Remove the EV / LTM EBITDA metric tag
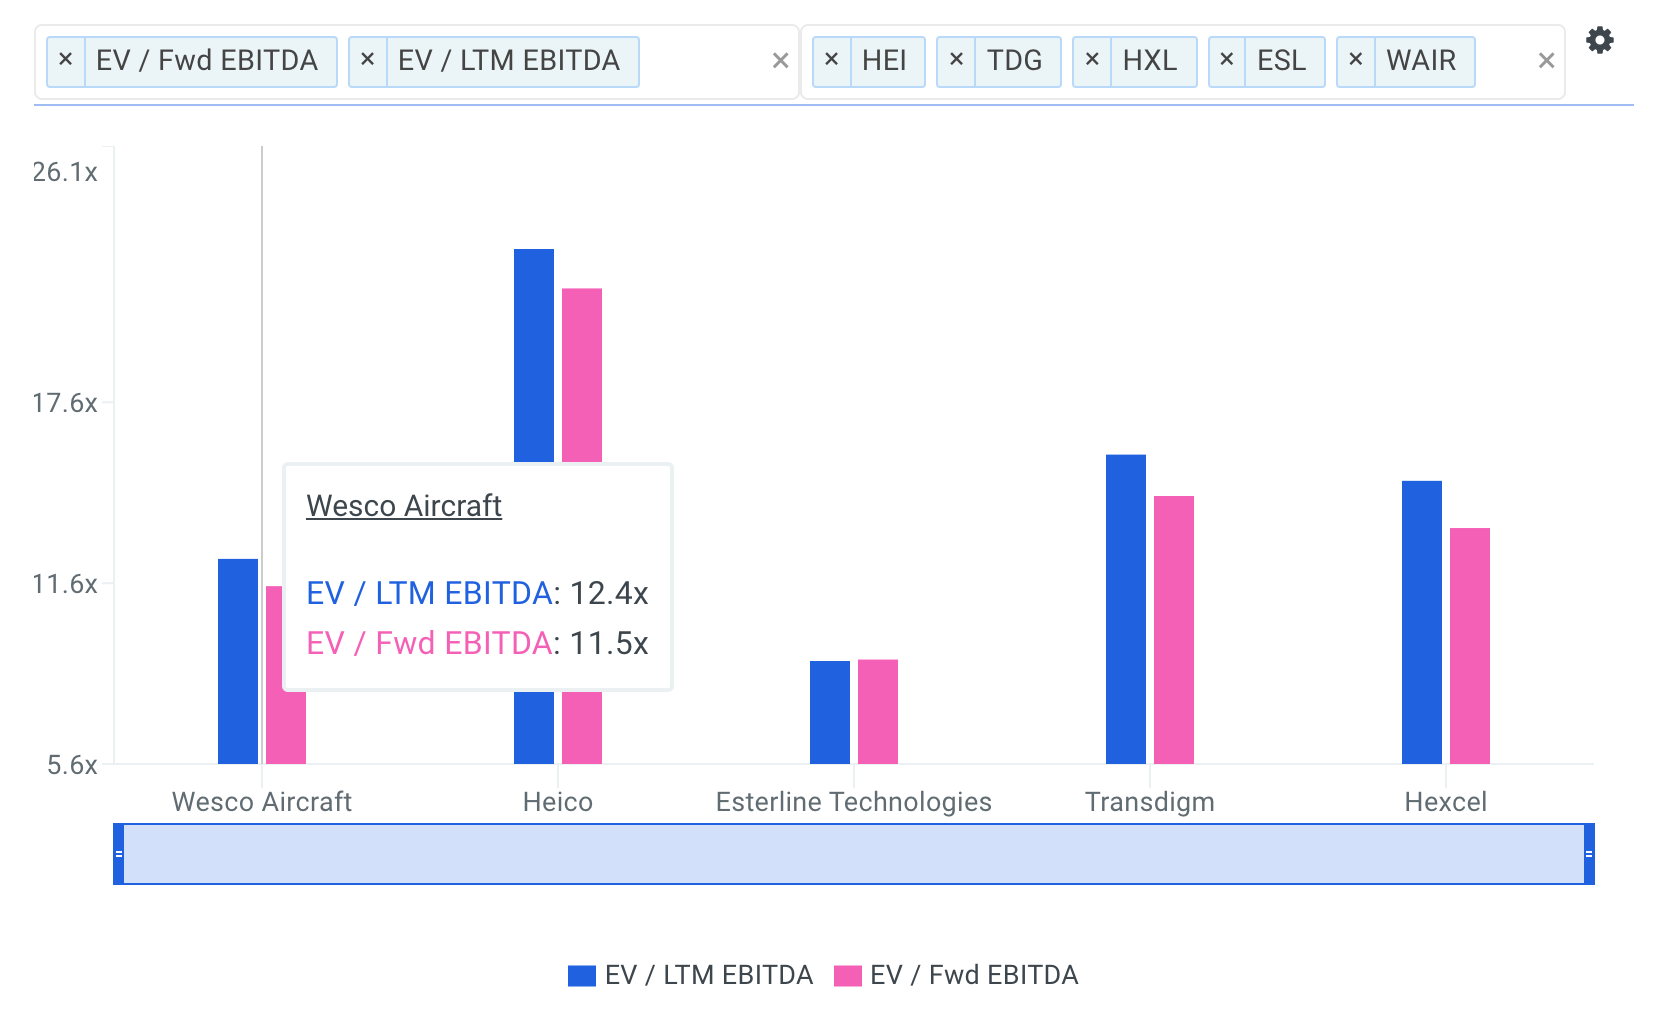The height and width of the screenshot is (1032, 1658). tap(368, 61)
